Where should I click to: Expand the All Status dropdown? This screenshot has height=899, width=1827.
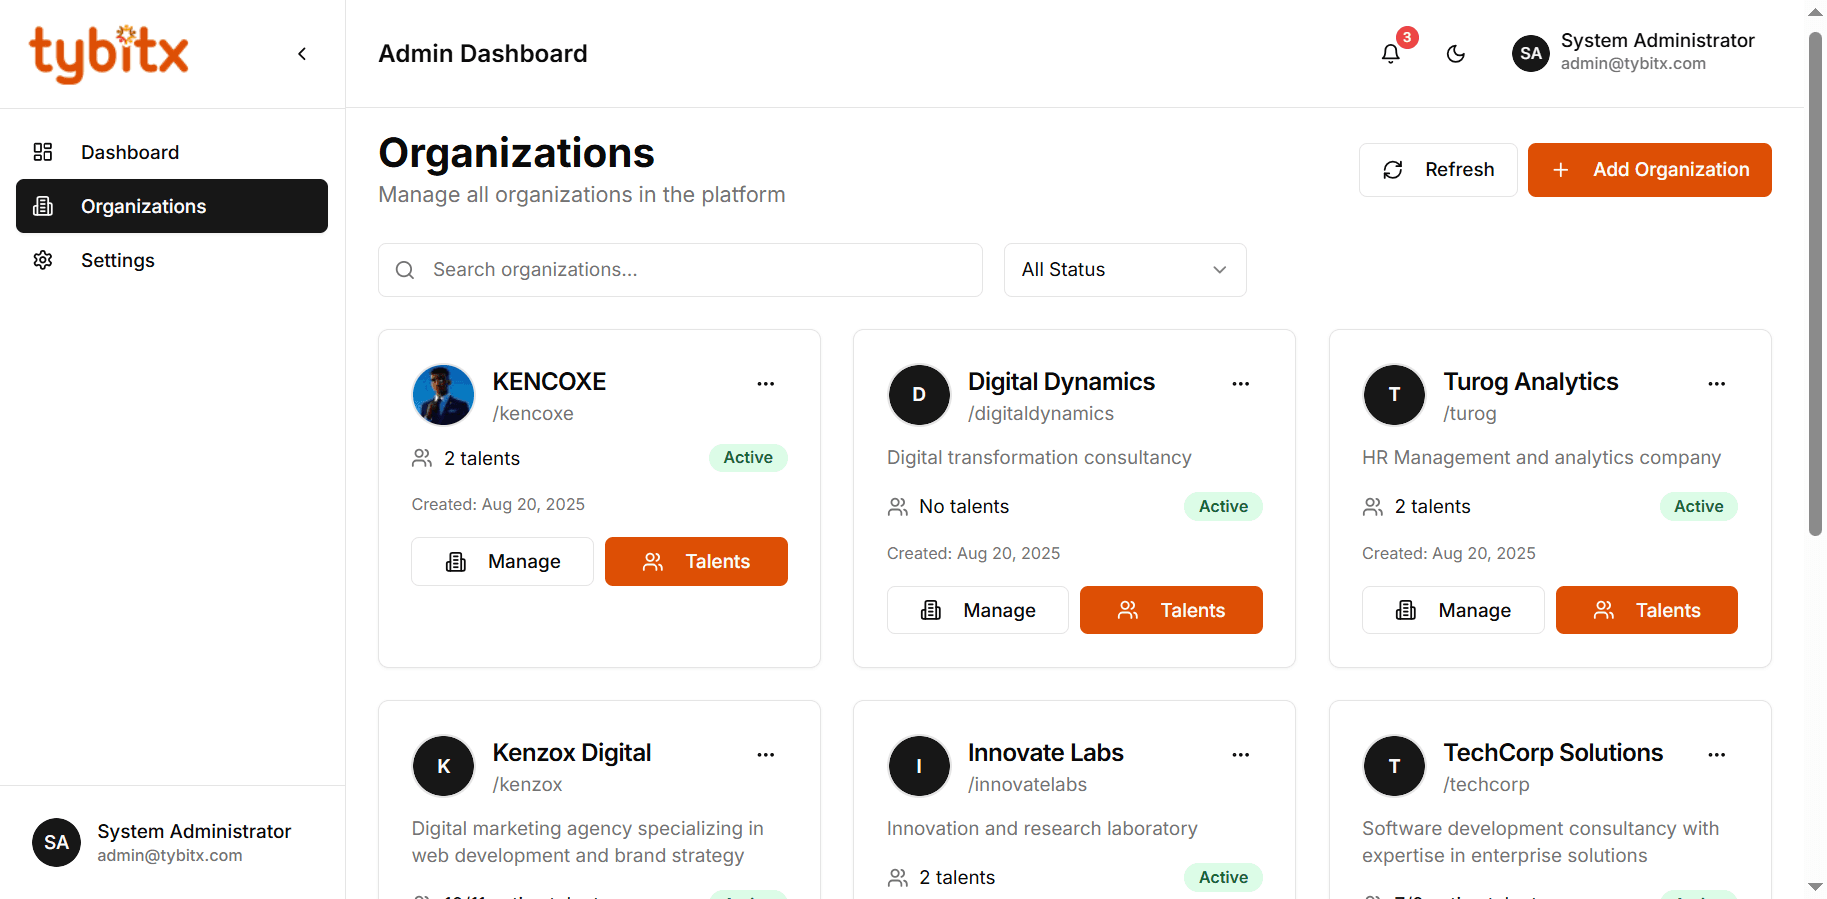1125,270
